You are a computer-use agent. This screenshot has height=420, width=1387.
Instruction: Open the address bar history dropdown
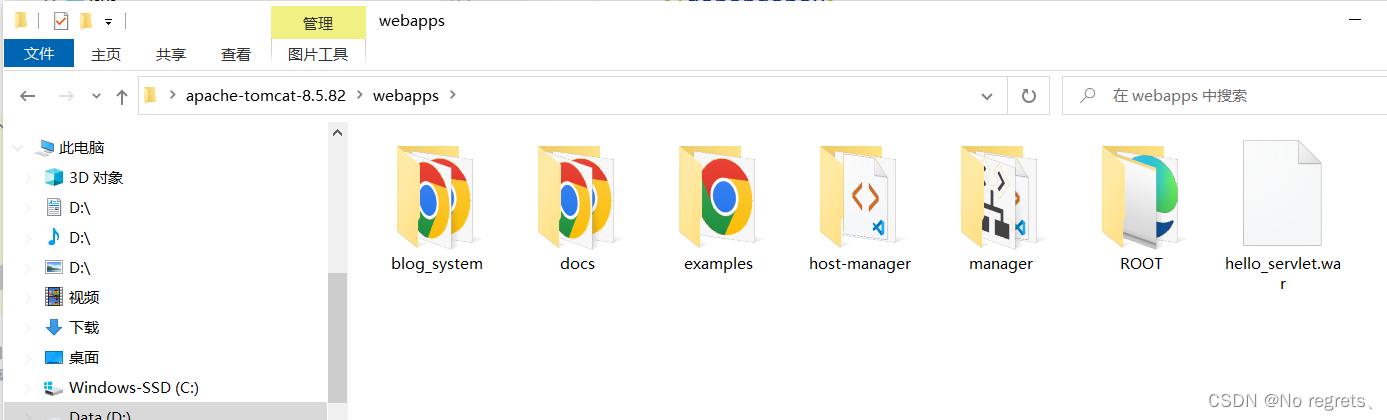pos(987,96)
